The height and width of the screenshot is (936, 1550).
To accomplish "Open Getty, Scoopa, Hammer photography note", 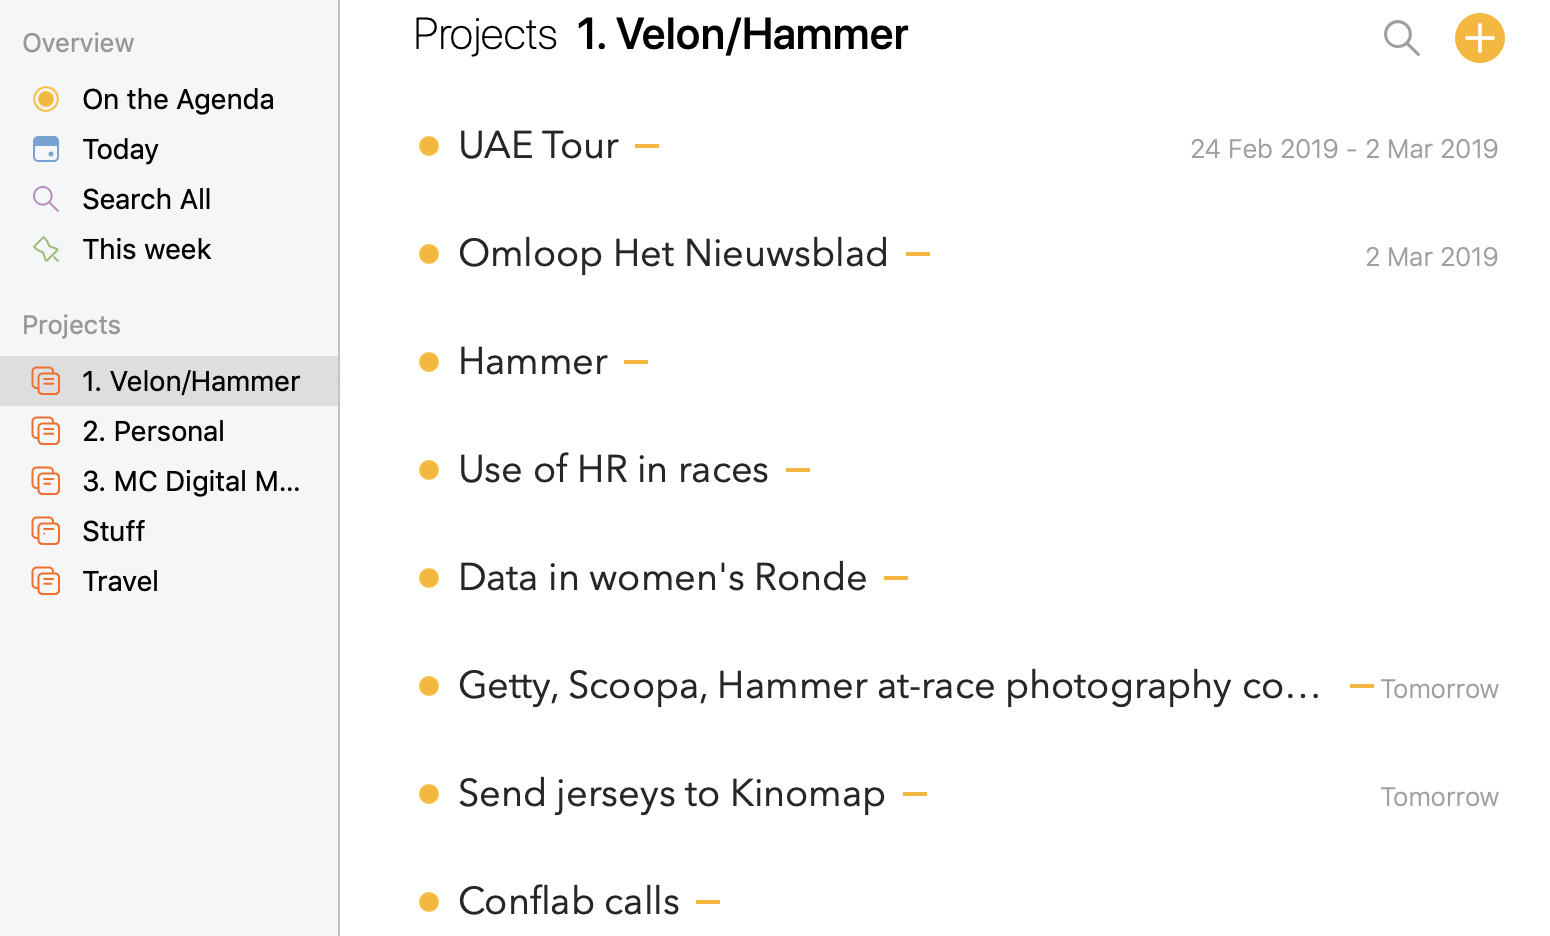I will pyautogui.click(x=890, y=686).
